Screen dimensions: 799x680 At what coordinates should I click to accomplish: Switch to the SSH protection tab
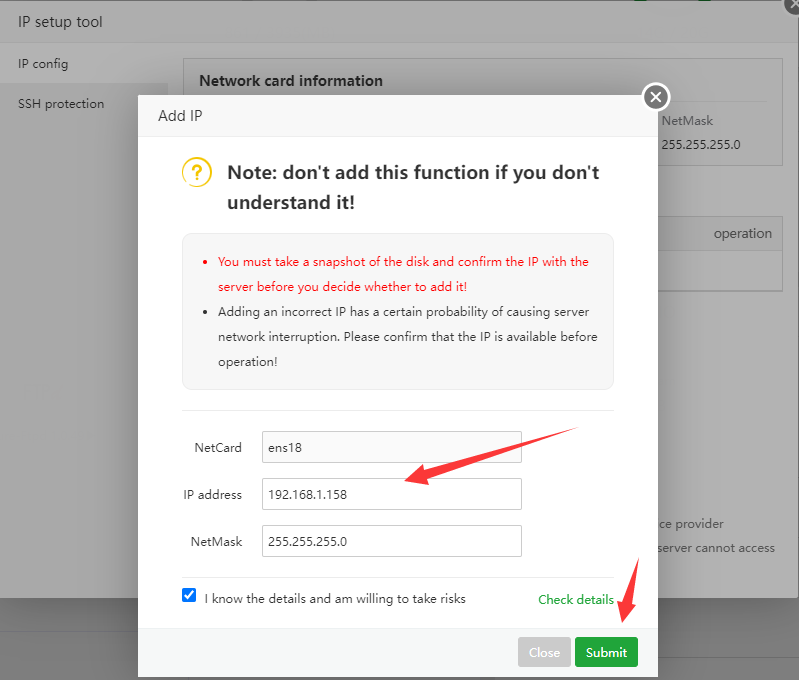click(61, 104)
